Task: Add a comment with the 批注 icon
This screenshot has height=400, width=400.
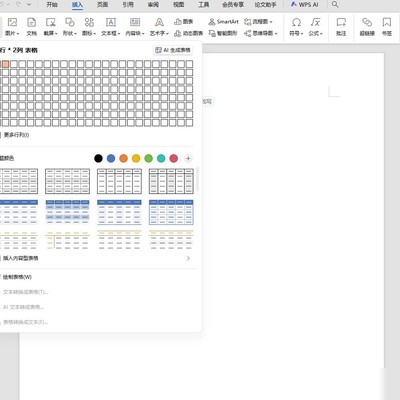Action: point(341,23)
